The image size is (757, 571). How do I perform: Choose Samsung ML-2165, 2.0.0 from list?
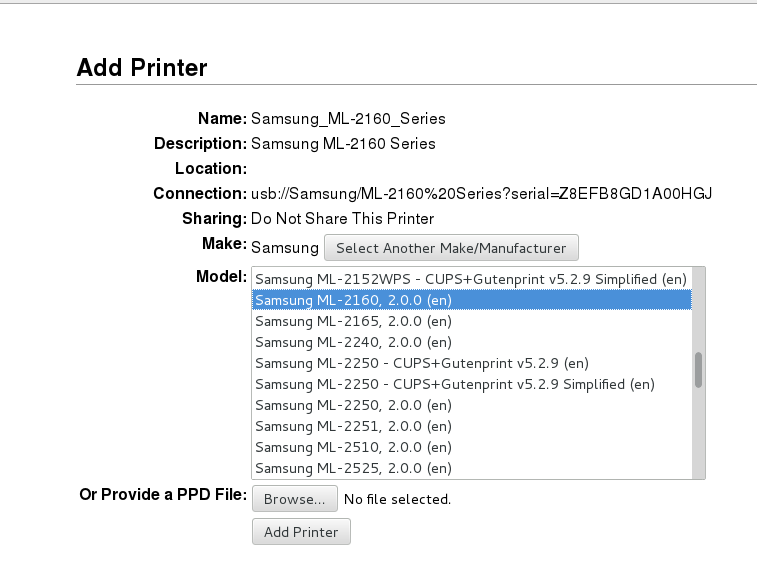click(353, 321)
